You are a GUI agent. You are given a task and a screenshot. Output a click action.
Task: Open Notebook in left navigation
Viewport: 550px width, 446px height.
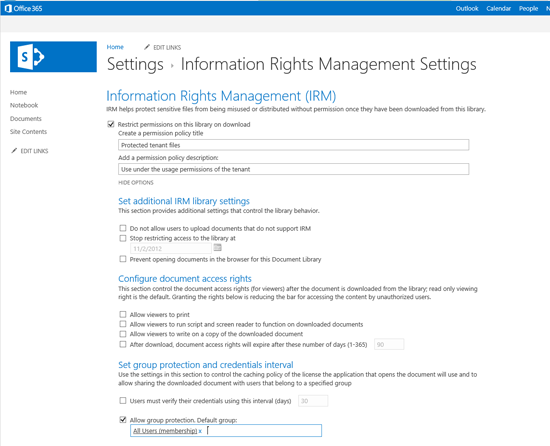24,105
